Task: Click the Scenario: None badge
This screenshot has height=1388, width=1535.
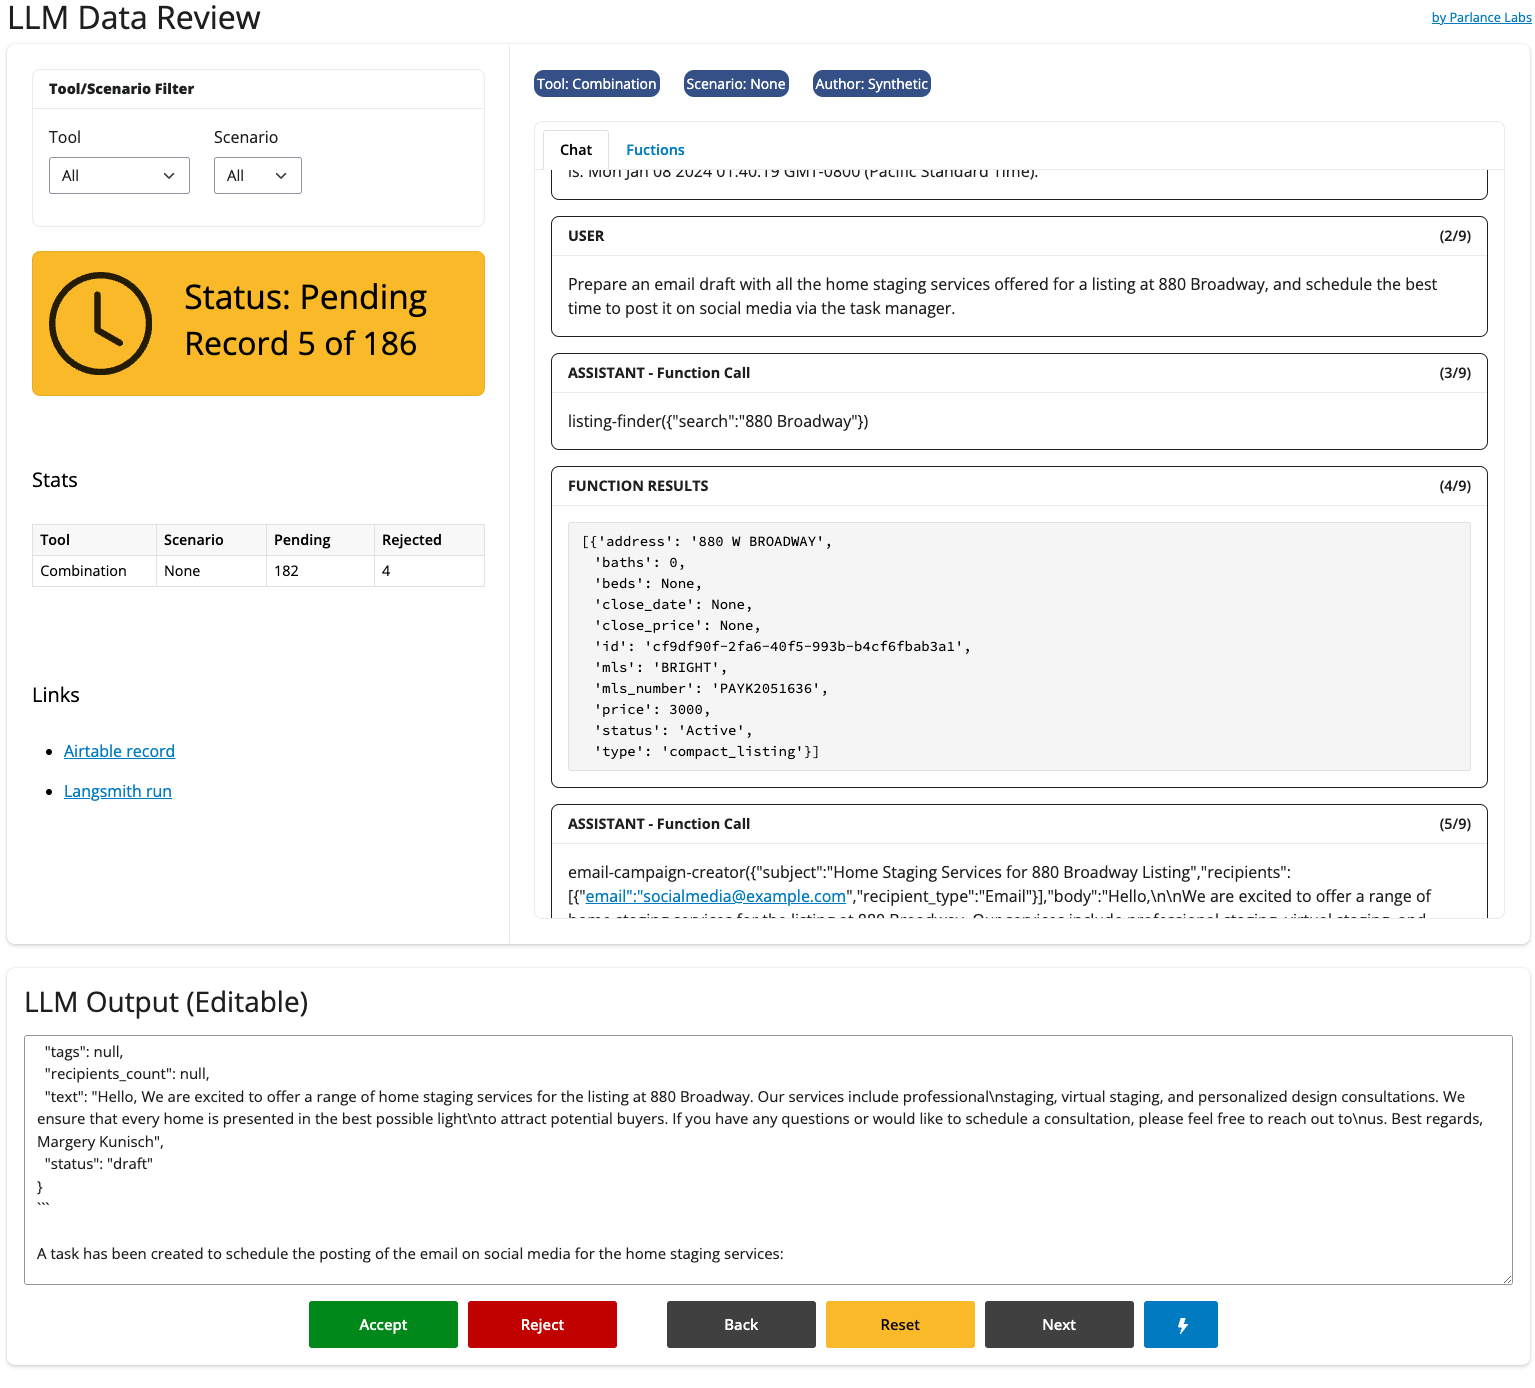Action: [x=736, y=84]
